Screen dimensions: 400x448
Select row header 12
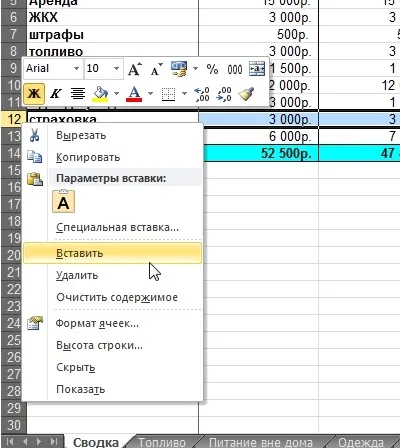[13, 119]
